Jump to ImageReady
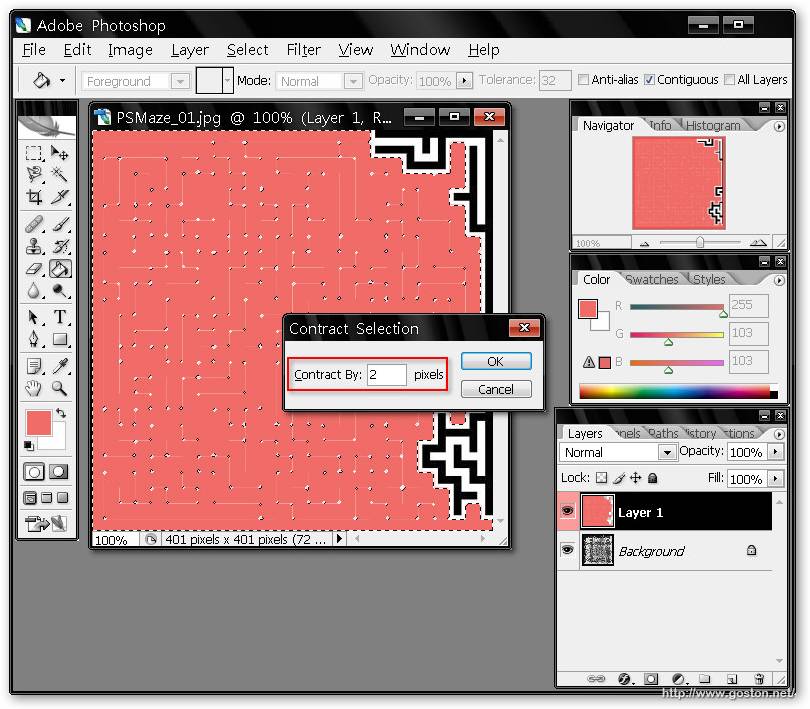 (46, 524)
